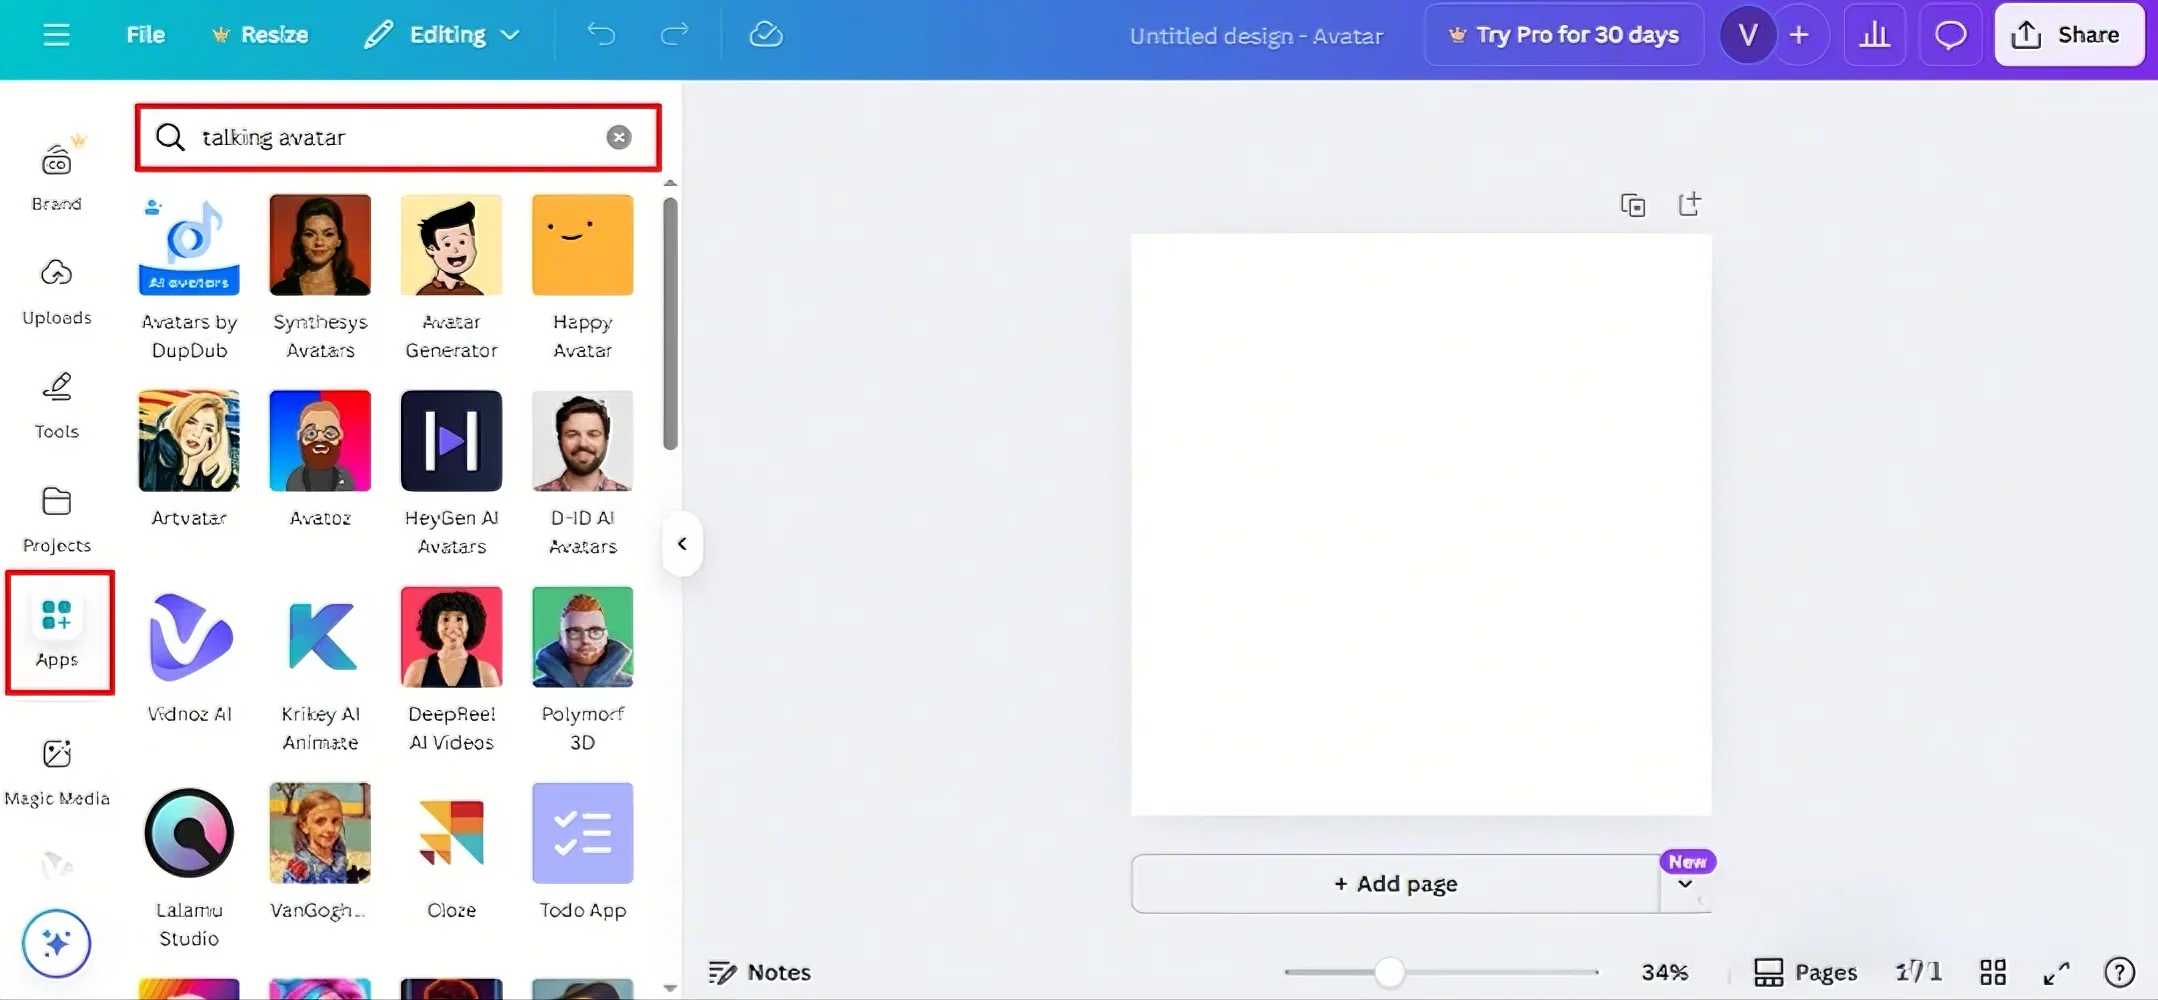Launch the Canva AI assistant sparkle button
The image size is (2158, 1000).
(57, 943)
